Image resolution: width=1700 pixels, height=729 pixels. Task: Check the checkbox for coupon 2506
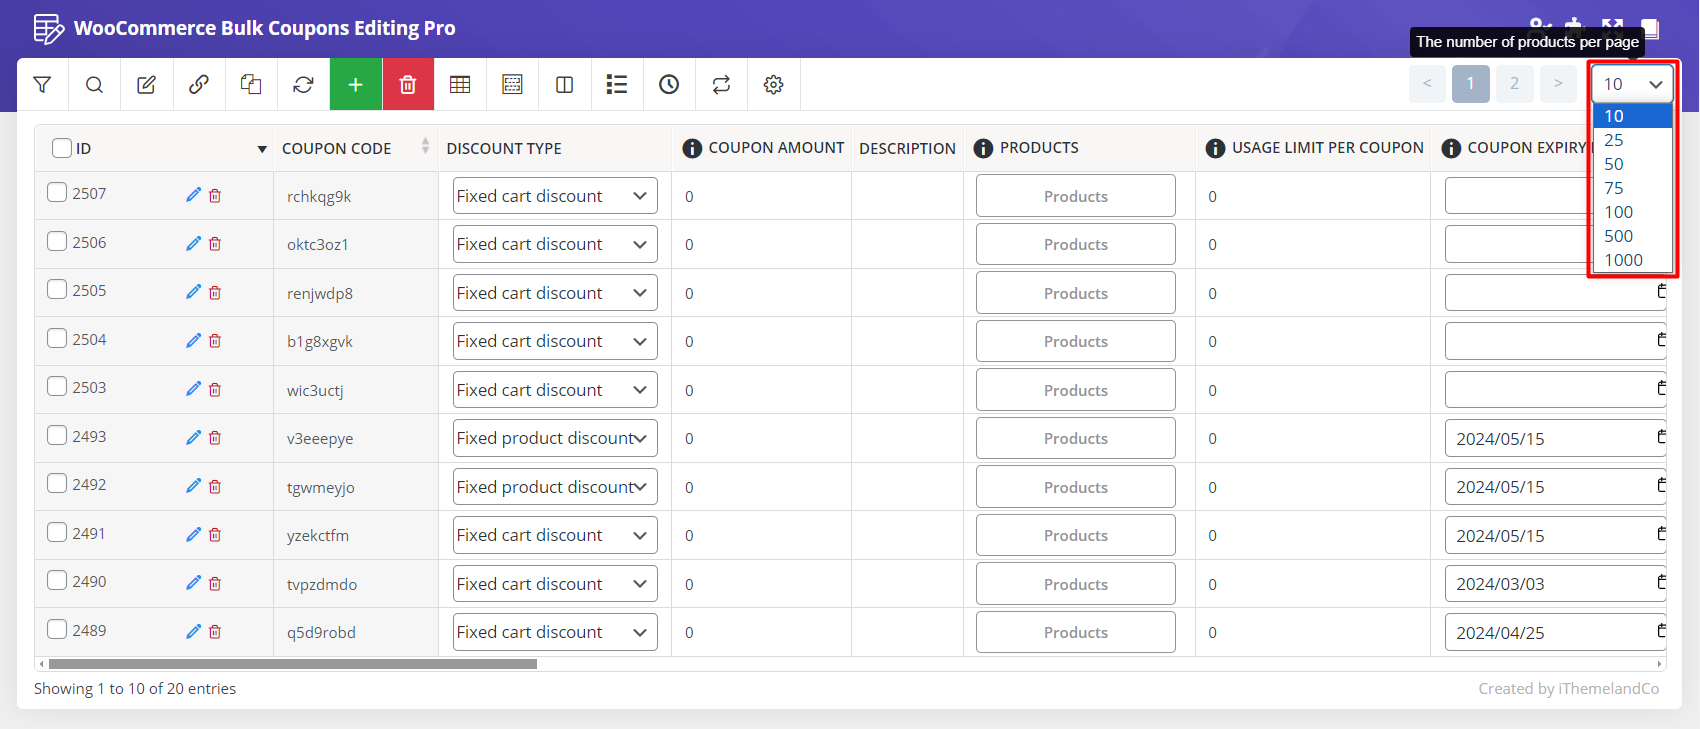point(57,242)
